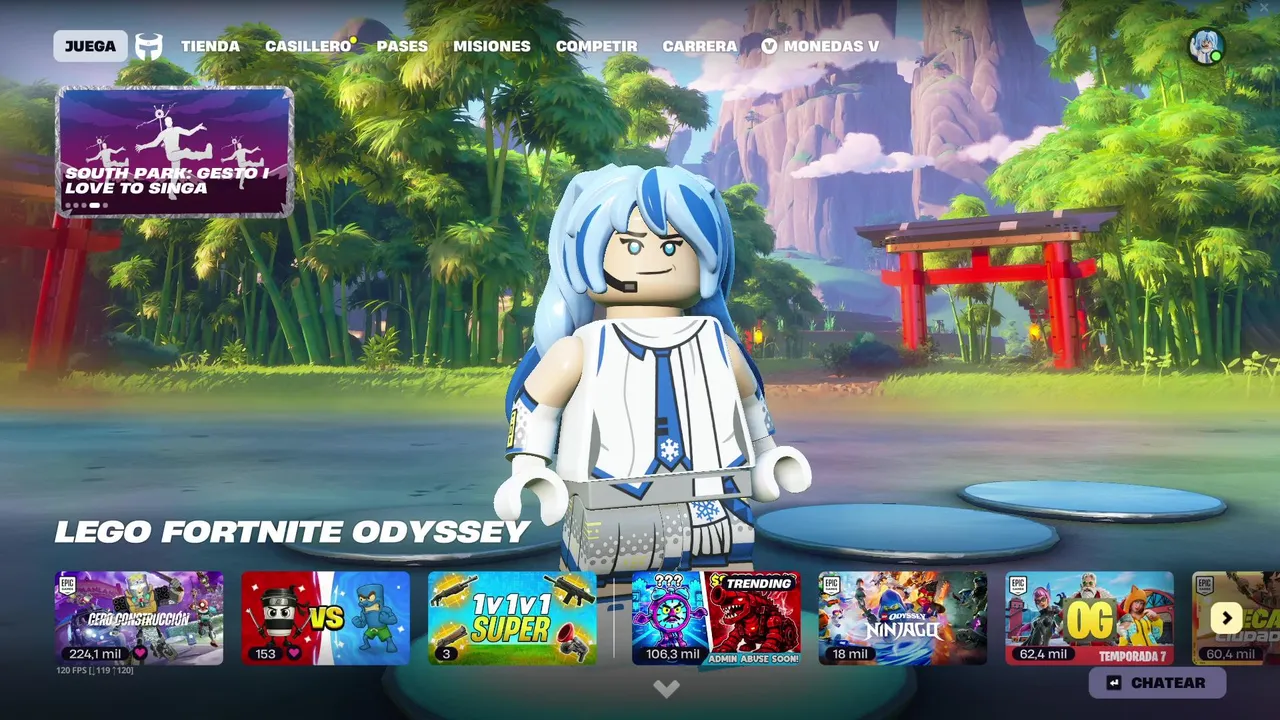Select the red vs blue game card
Image resolution: width=1280 pixels, height=720 pixels.
tap(326, 618)
